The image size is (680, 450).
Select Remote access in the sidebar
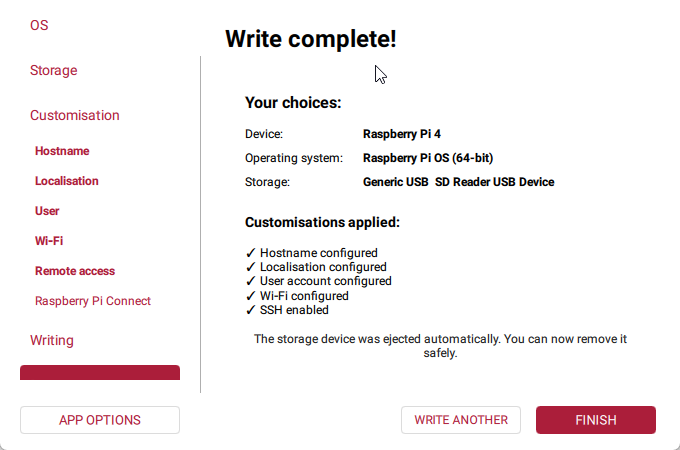tap(75, 271)
